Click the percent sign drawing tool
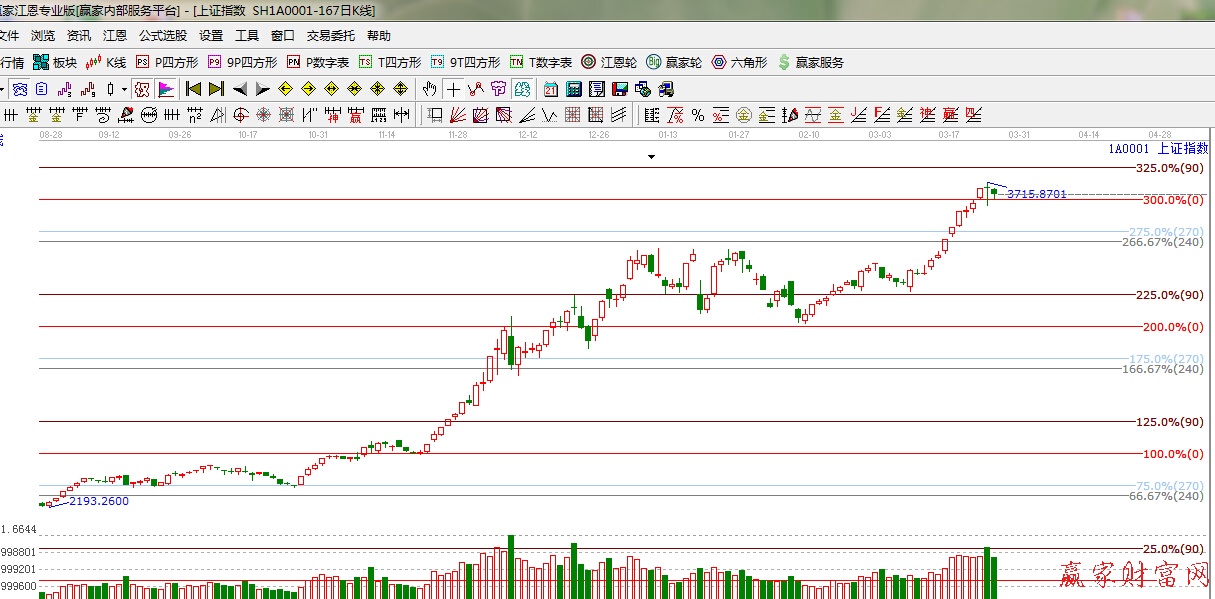 point(697,114)
